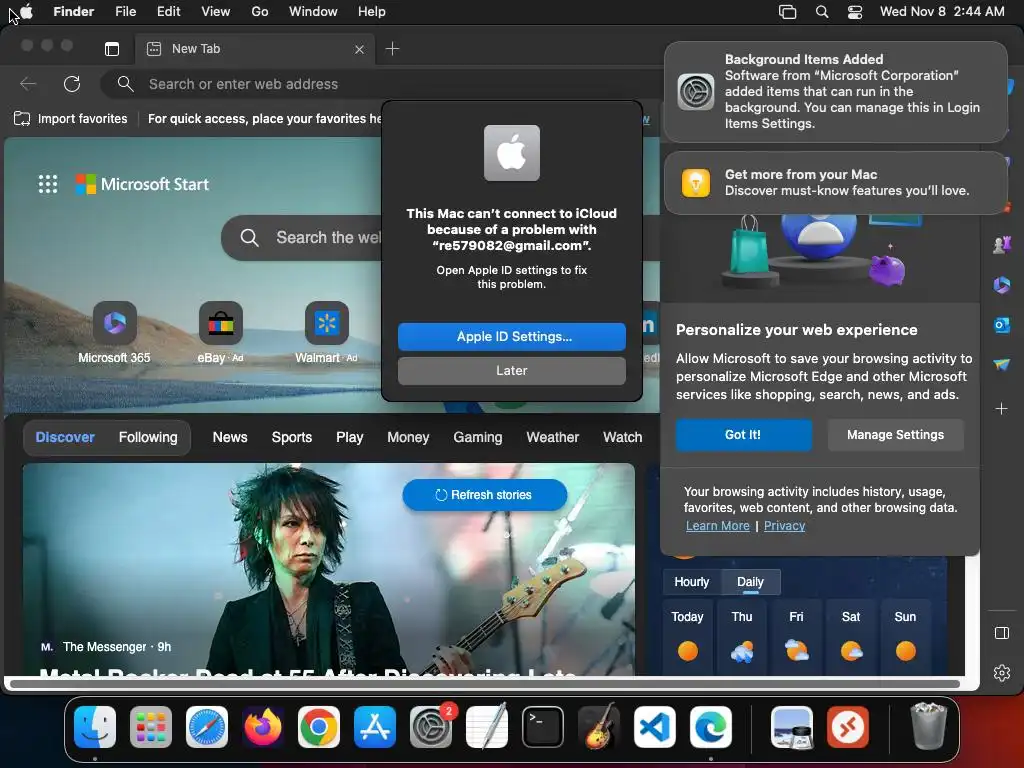Open the View menu
1024x768 pixels.
pyautogui.click(x=216, y=12)
